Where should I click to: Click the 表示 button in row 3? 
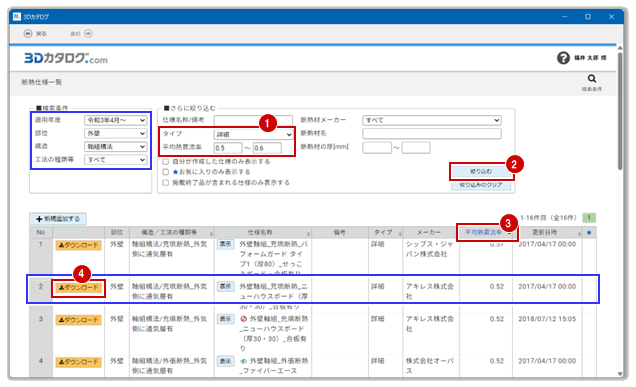(226, 319)
